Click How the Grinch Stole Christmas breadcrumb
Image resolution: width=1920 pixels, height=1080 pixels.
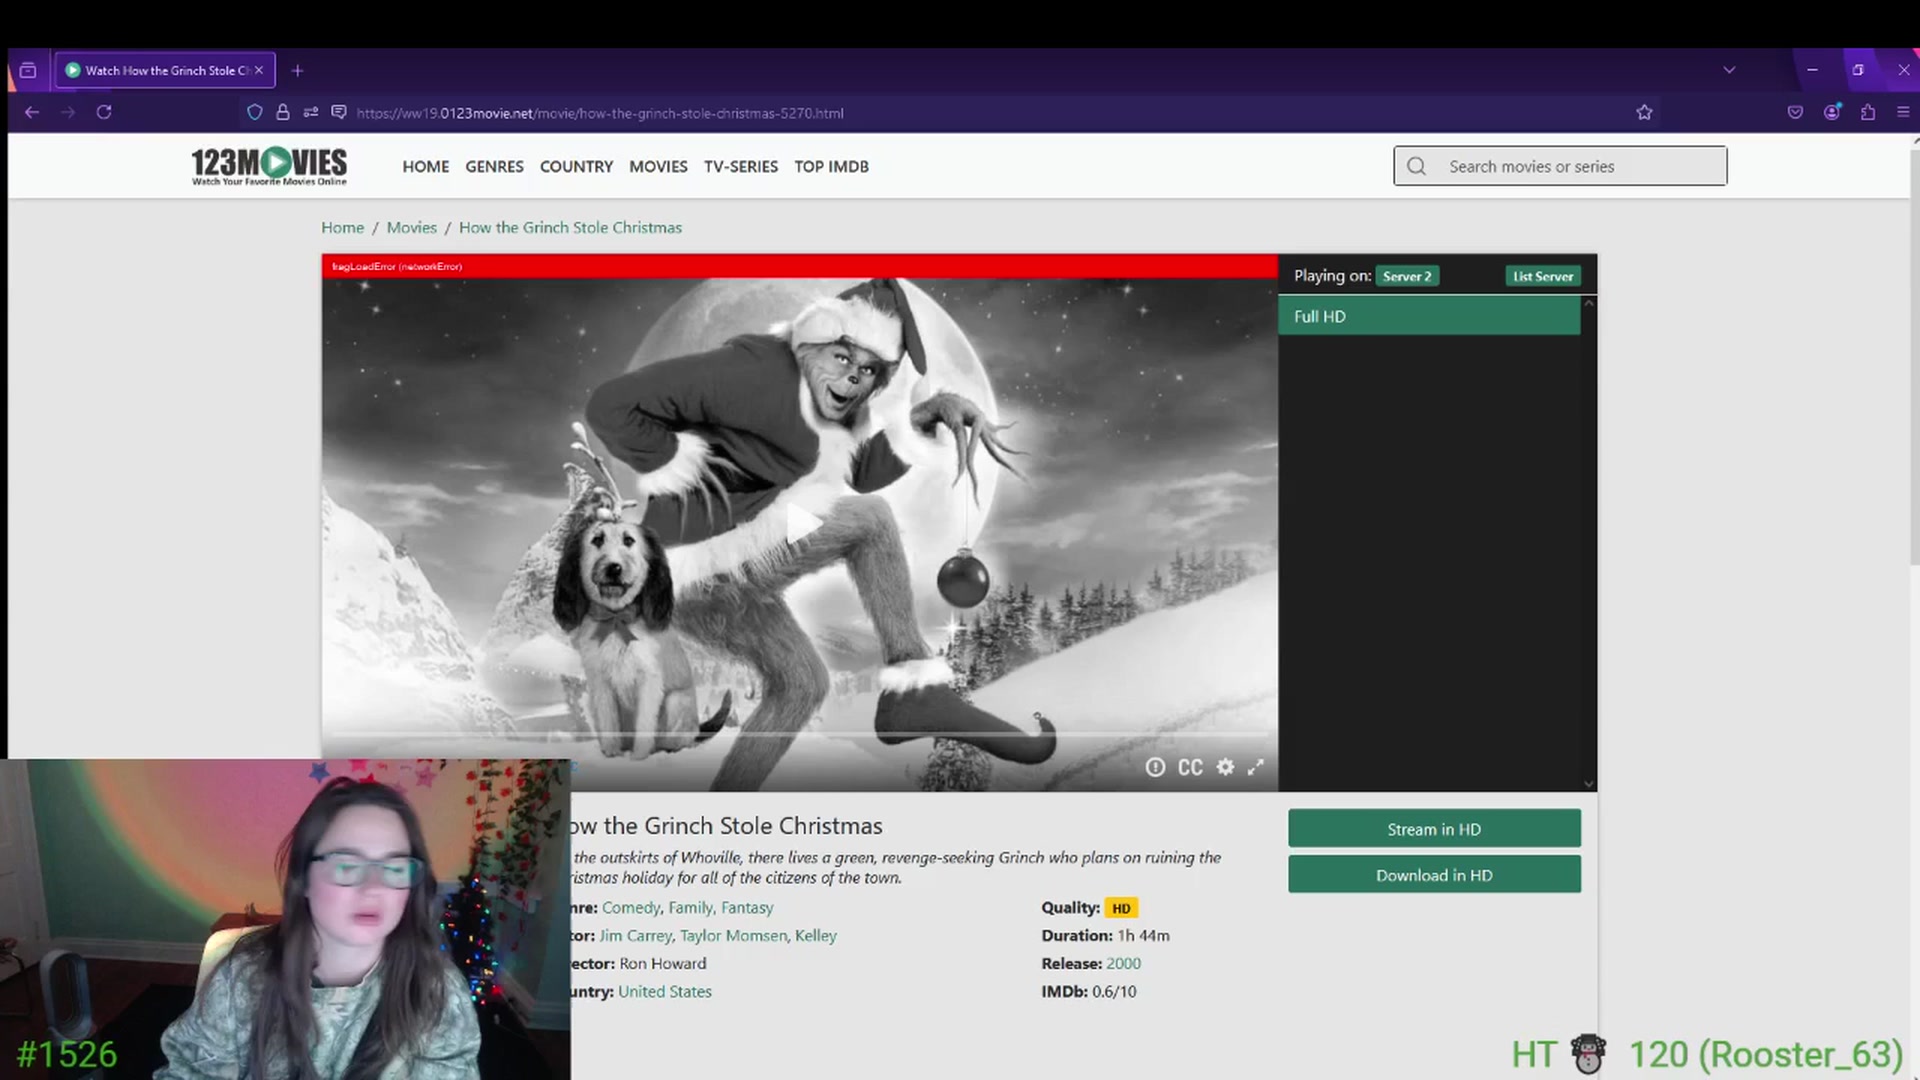click(x=570, y=227)
